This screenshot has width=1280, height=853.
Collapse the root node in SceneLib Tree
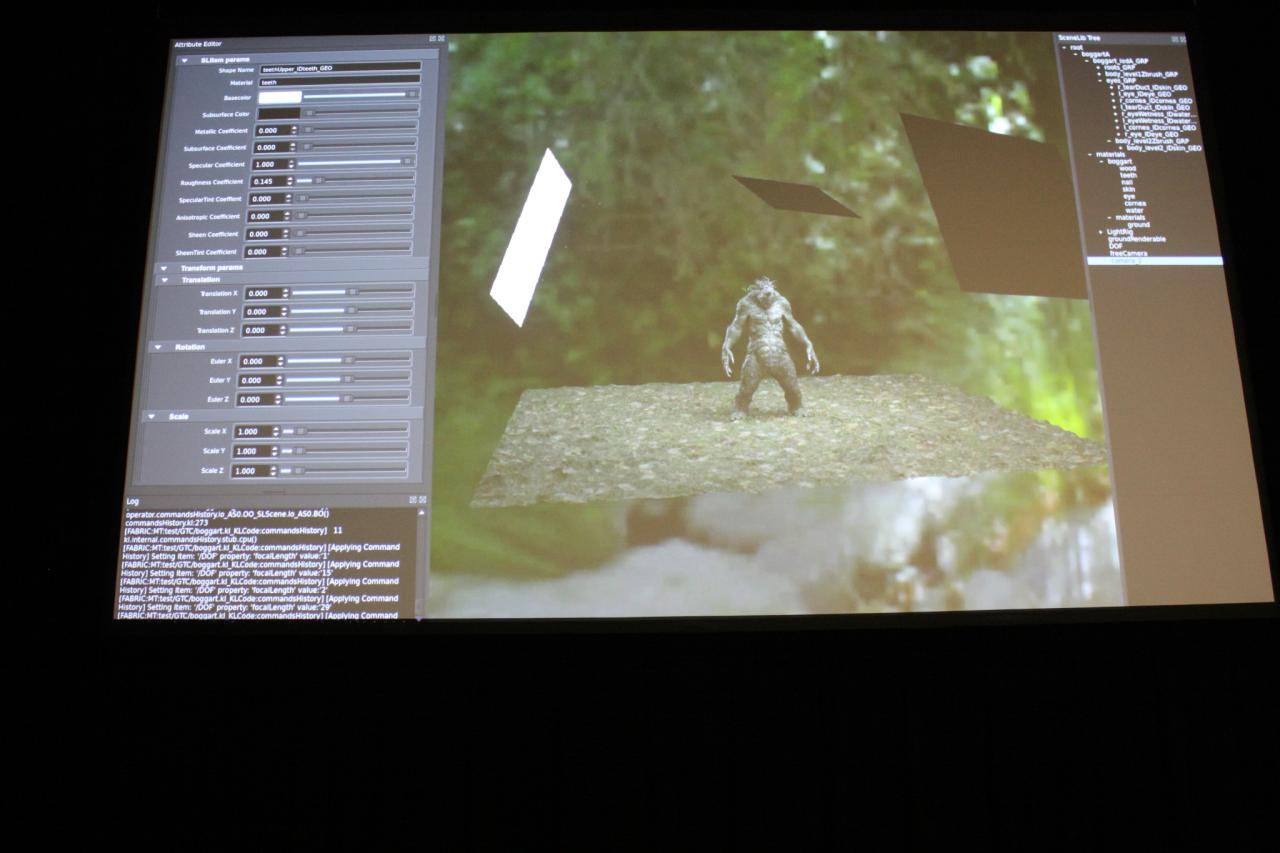tap(1064, 47)
